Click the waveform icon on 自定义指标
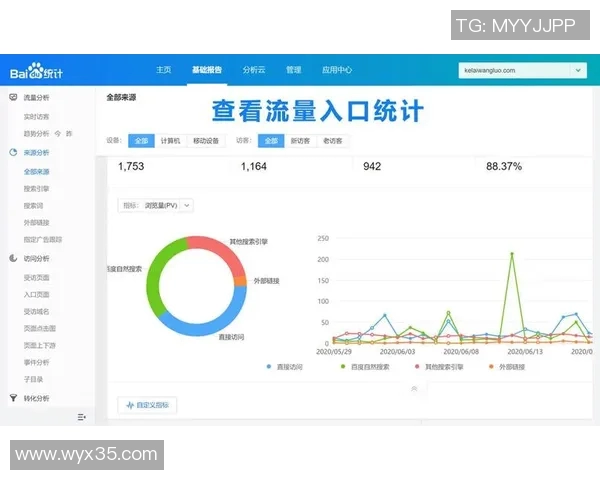 130,405
